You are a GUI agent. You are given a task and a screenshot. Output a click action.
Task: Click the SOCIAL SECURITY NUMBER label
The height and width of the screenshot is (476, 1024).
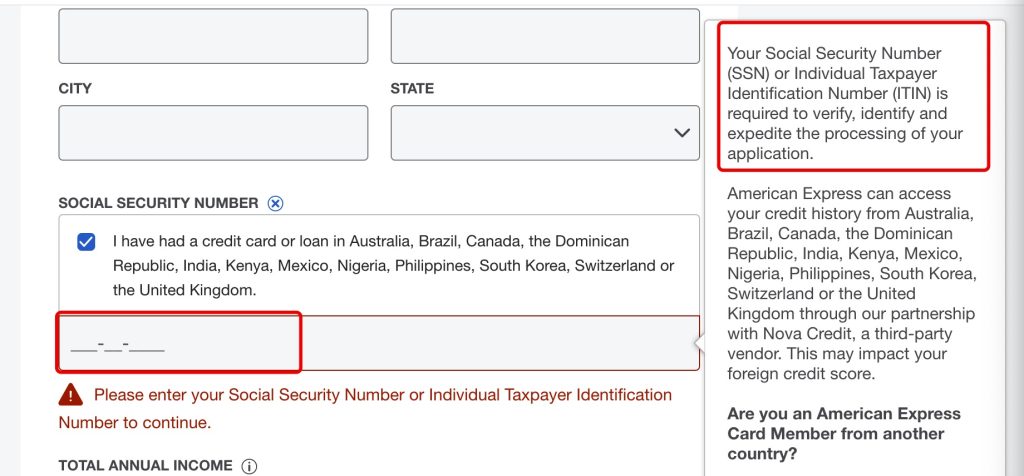[158, 203]
